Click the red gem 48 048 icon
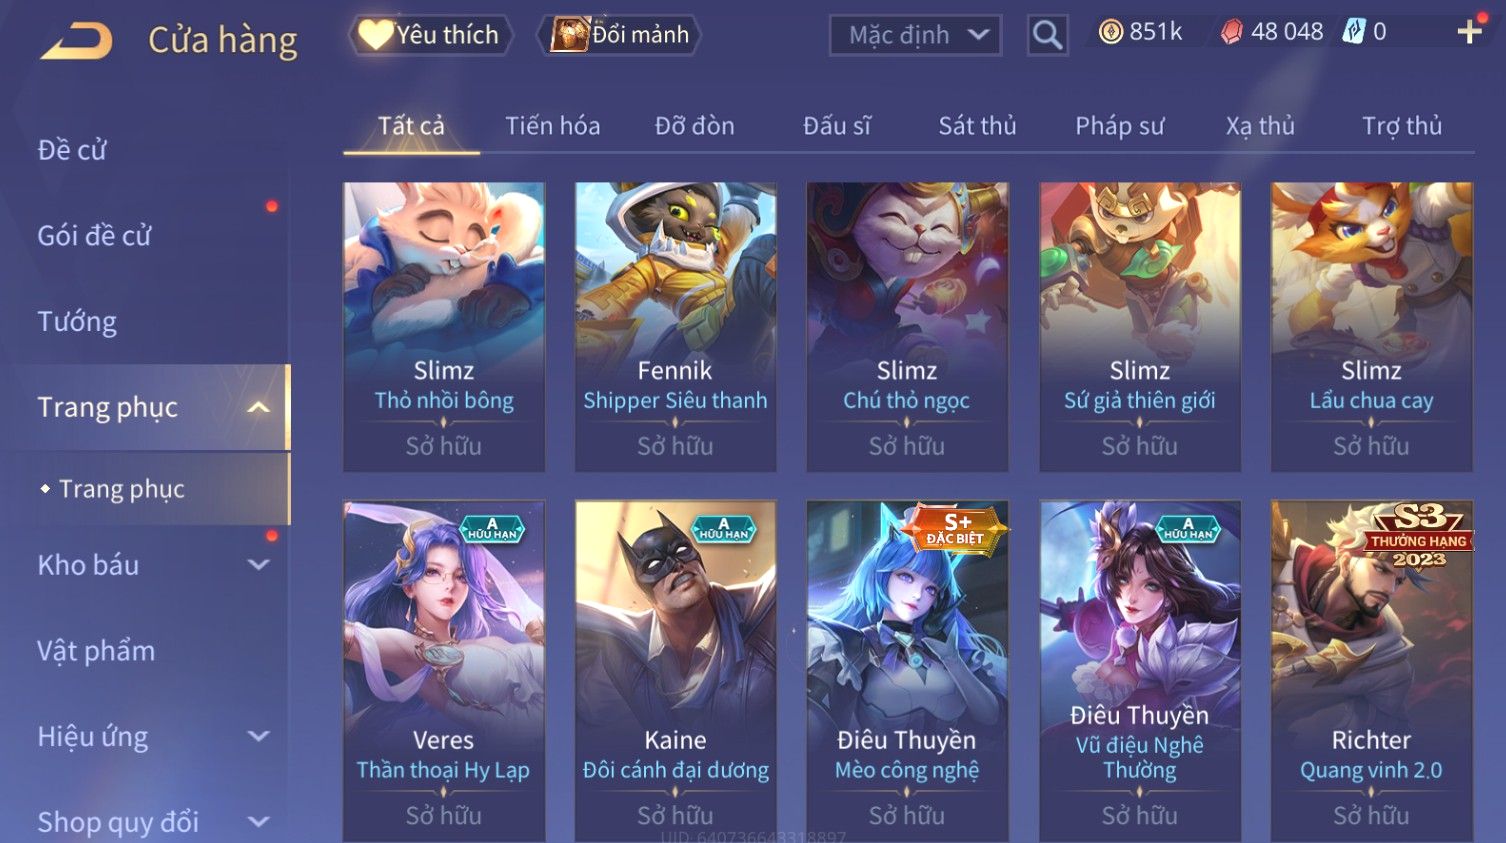This screenshot has width=1506, height=843. pos(1232,32)
